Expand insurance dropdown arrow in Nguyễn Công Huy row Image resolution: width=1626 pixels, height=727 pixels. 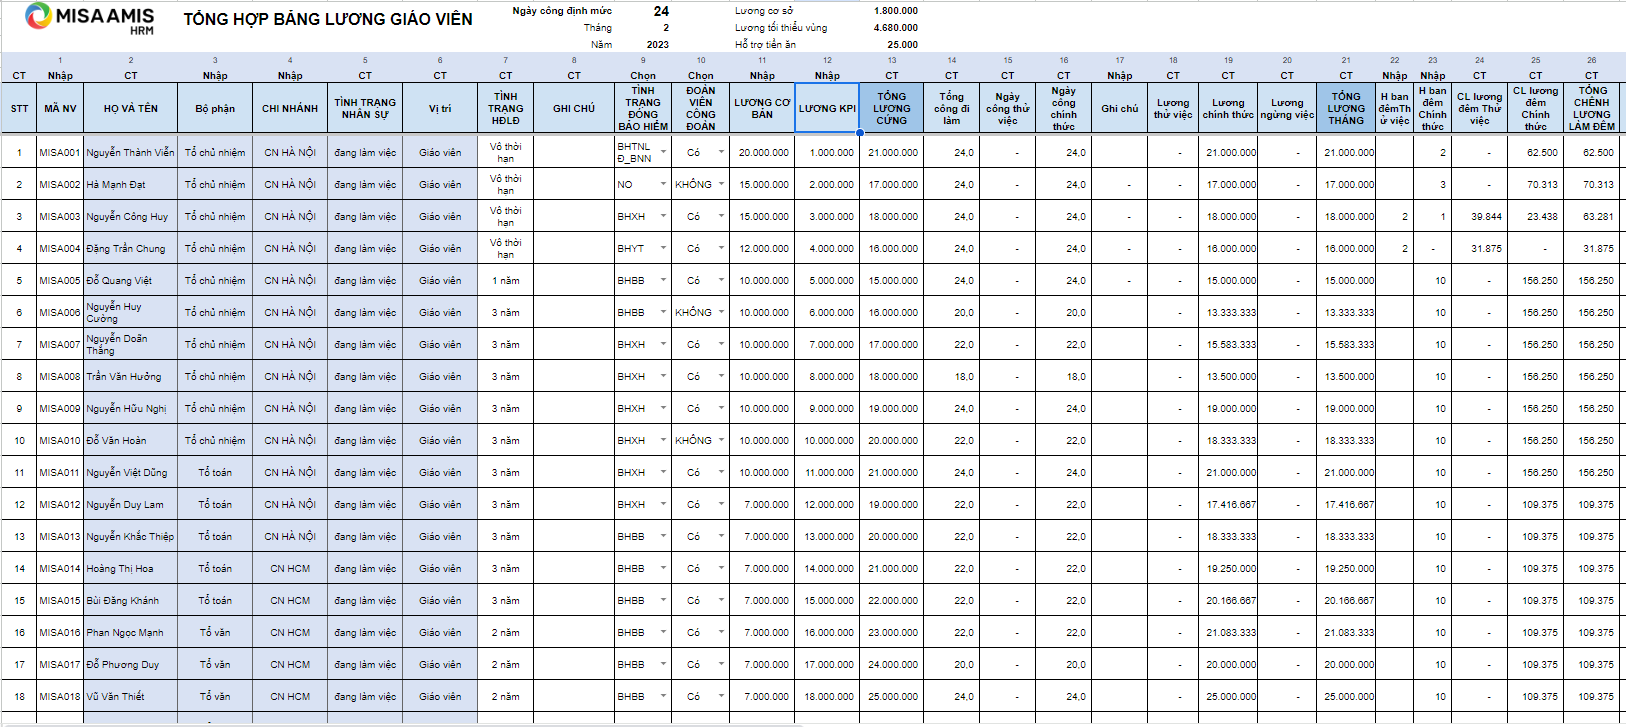coord(663,217)
